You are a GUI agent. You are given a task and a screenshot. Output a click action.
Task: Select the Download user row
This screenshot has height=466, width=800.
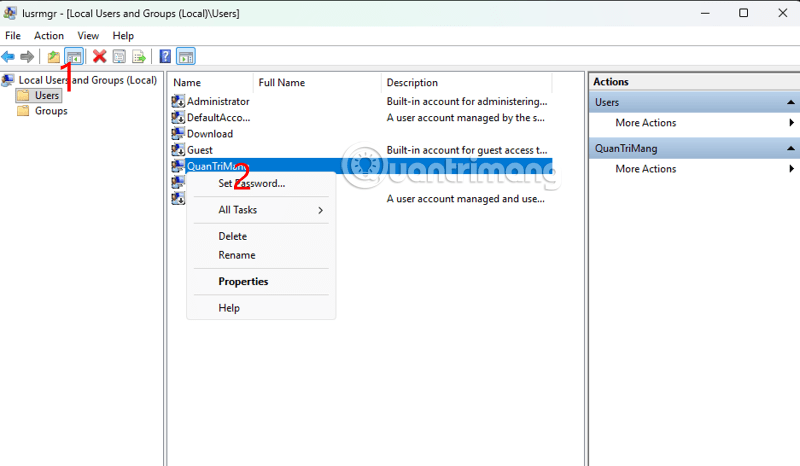(361, 134)
